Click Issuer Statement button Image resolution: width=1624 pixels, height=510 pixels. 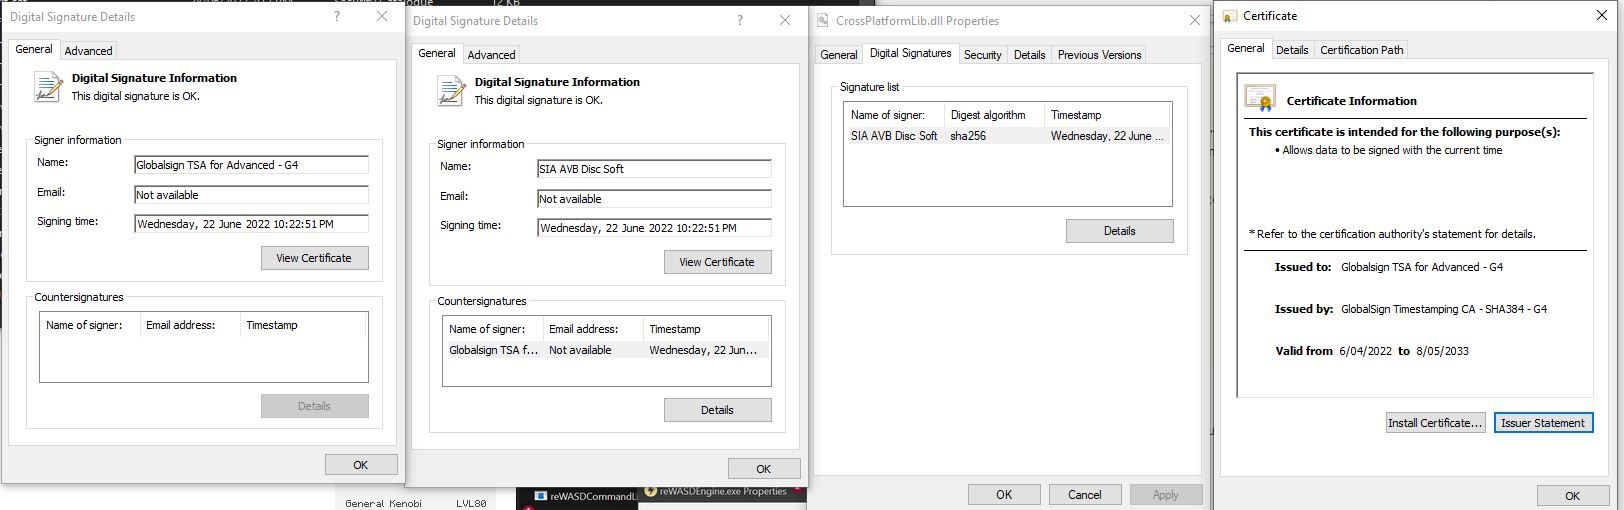1543,423
